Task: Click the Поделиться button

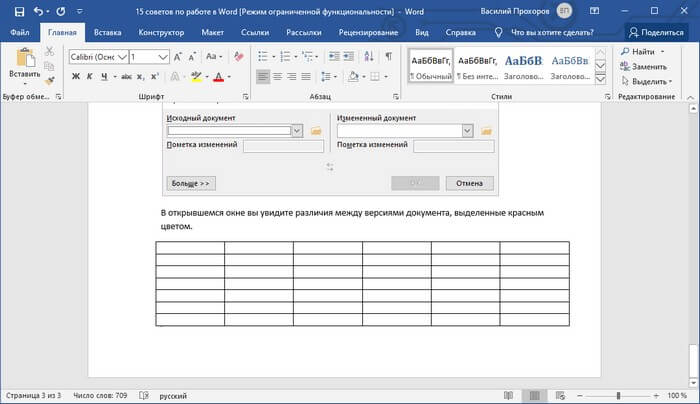Action: [x=656, y=33]
